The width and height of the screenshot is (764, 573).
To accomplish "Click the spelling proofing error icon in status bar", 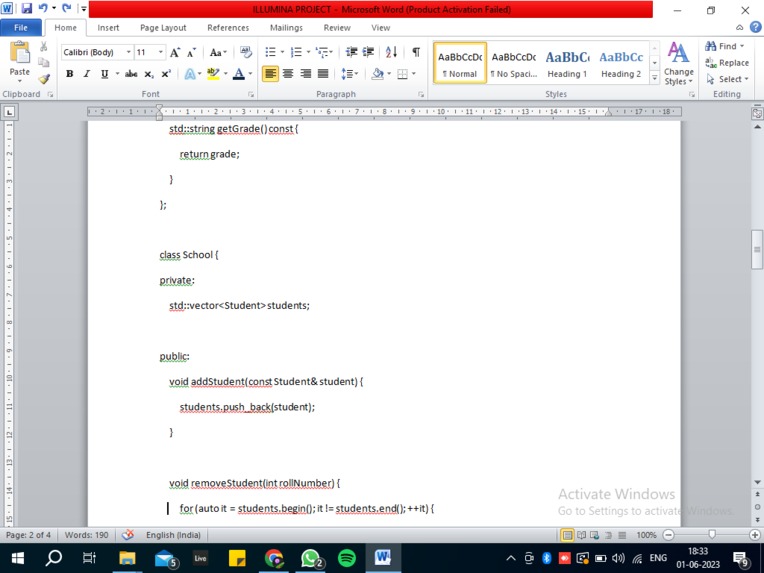I will [x=128, y=535].
